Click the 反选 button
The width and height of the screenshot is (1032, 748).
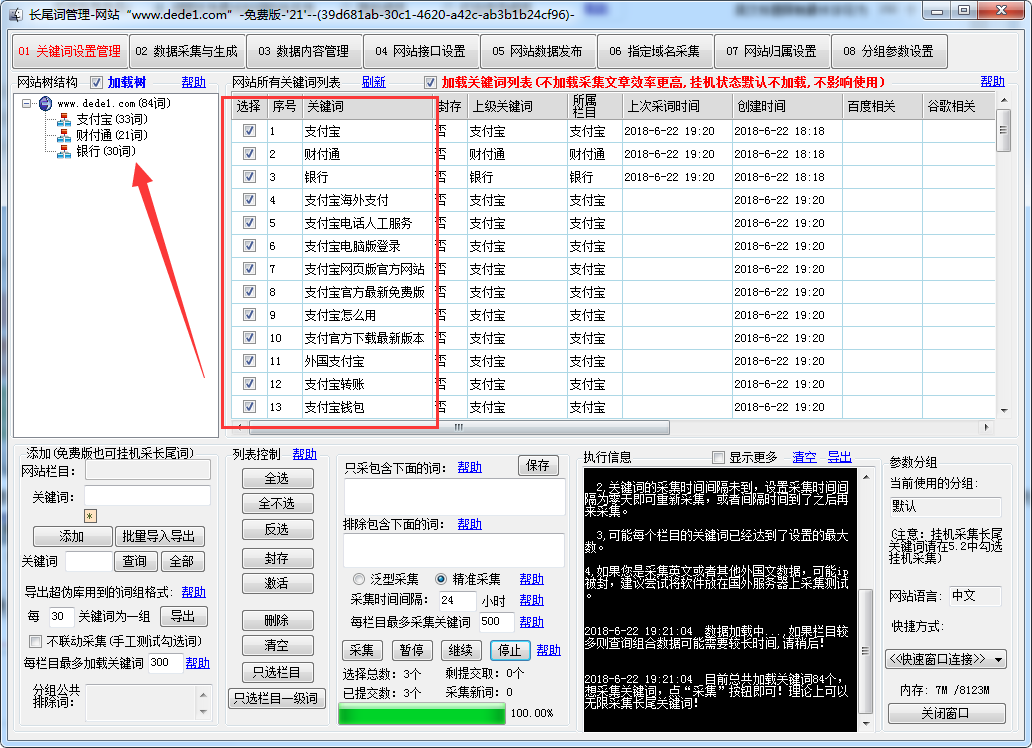[277, 529]
